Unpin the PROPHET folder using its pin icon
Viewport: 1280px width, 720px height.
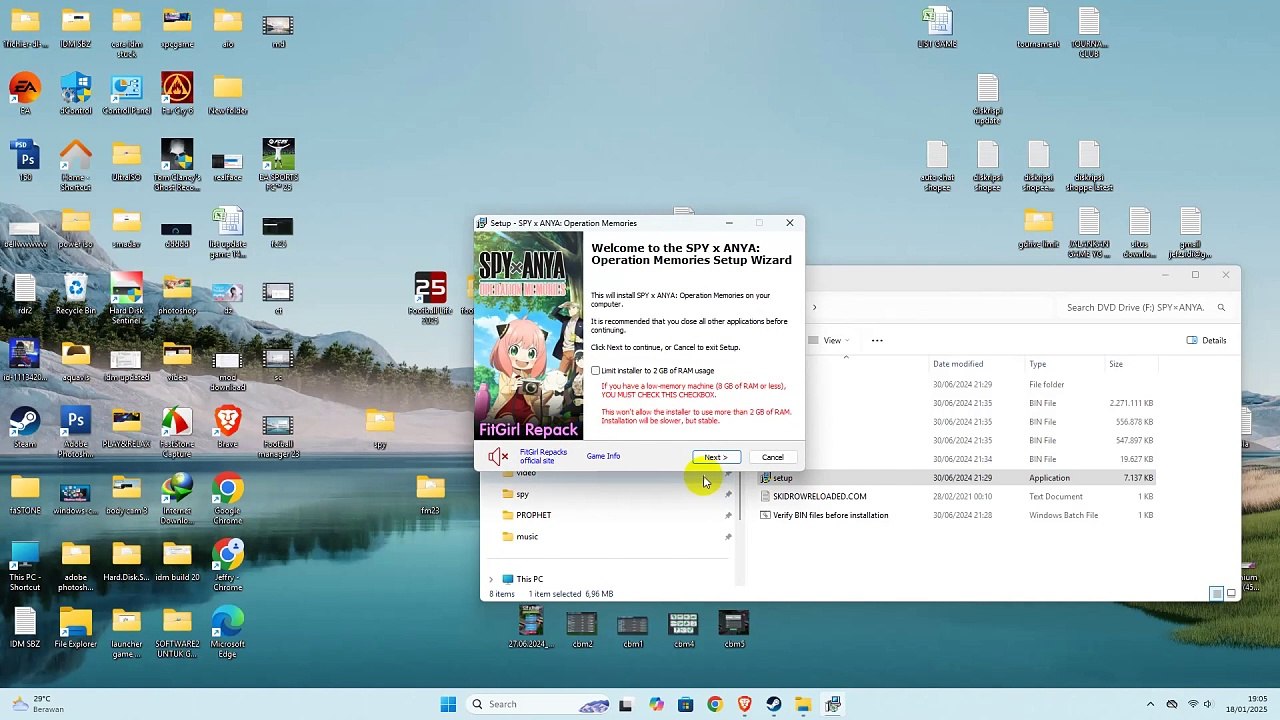(x=728, y=516)
